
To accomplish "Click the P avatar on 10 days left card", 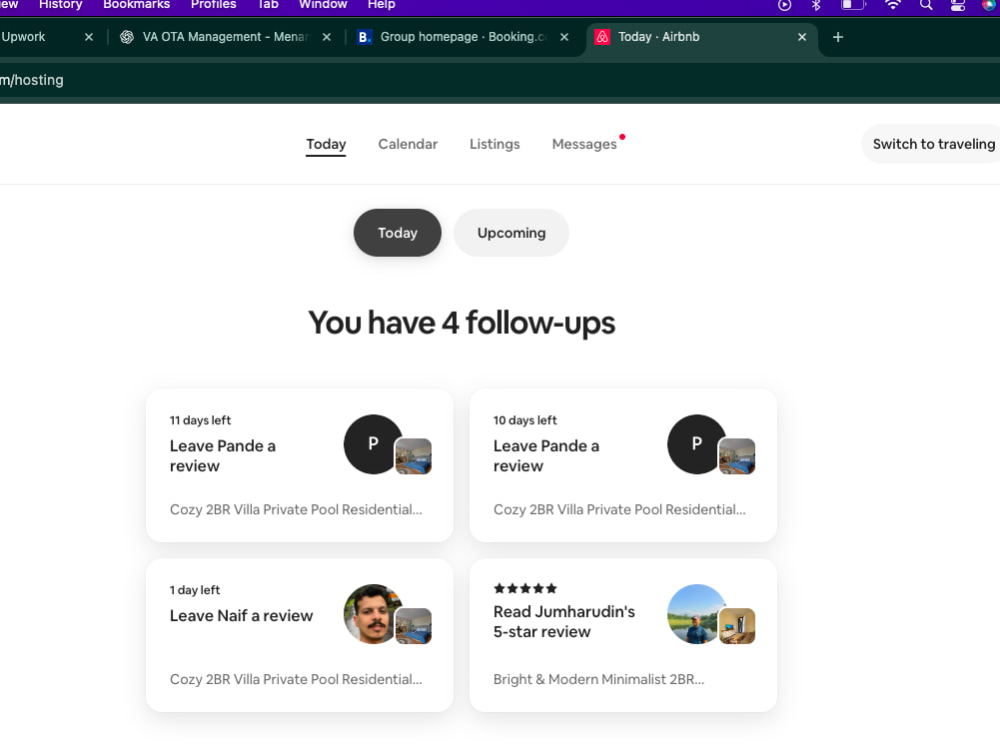I will [696, 444].
